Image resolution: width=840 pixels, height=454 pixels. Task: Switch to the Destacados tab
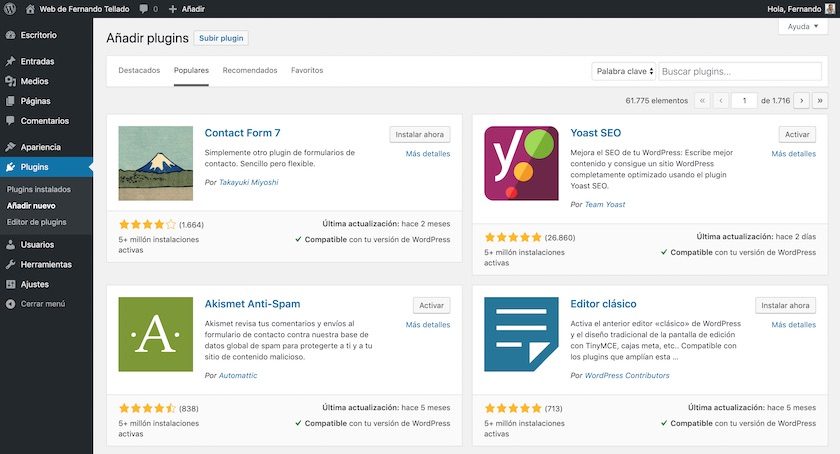coord(139,70)
